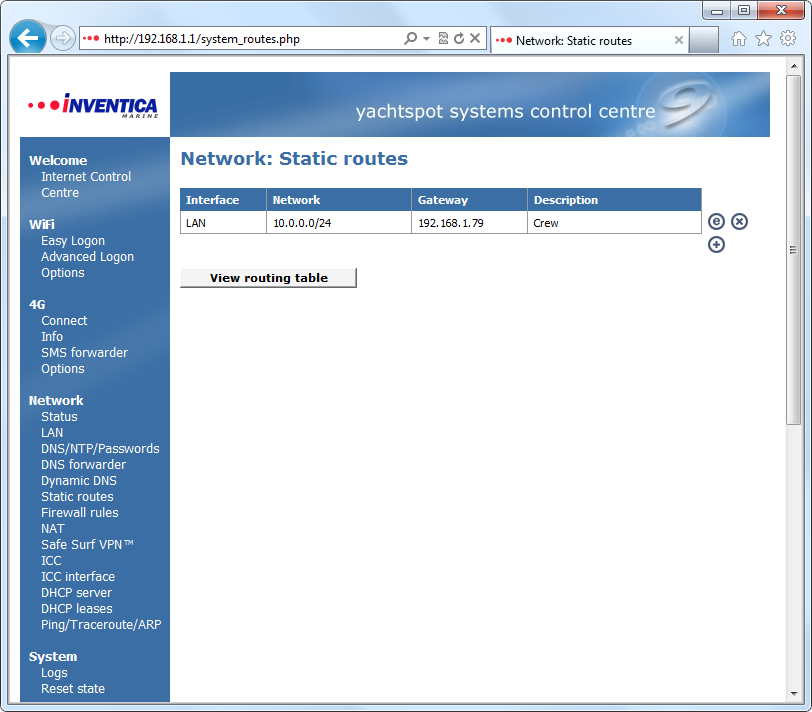Click the browser forward arrow
The image size is (812, 712).
click(63, 38)
